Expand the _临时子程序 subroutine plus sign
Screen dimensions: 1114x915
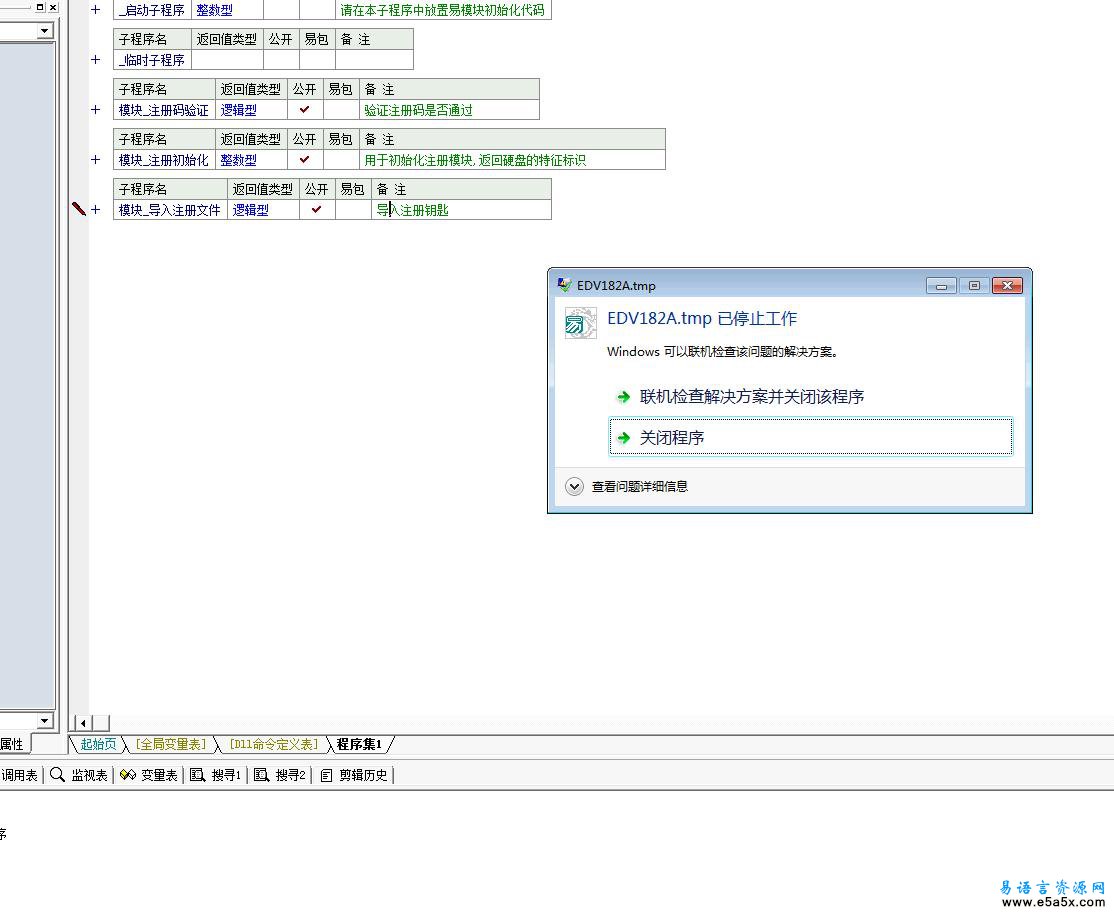tap(96, 60)
